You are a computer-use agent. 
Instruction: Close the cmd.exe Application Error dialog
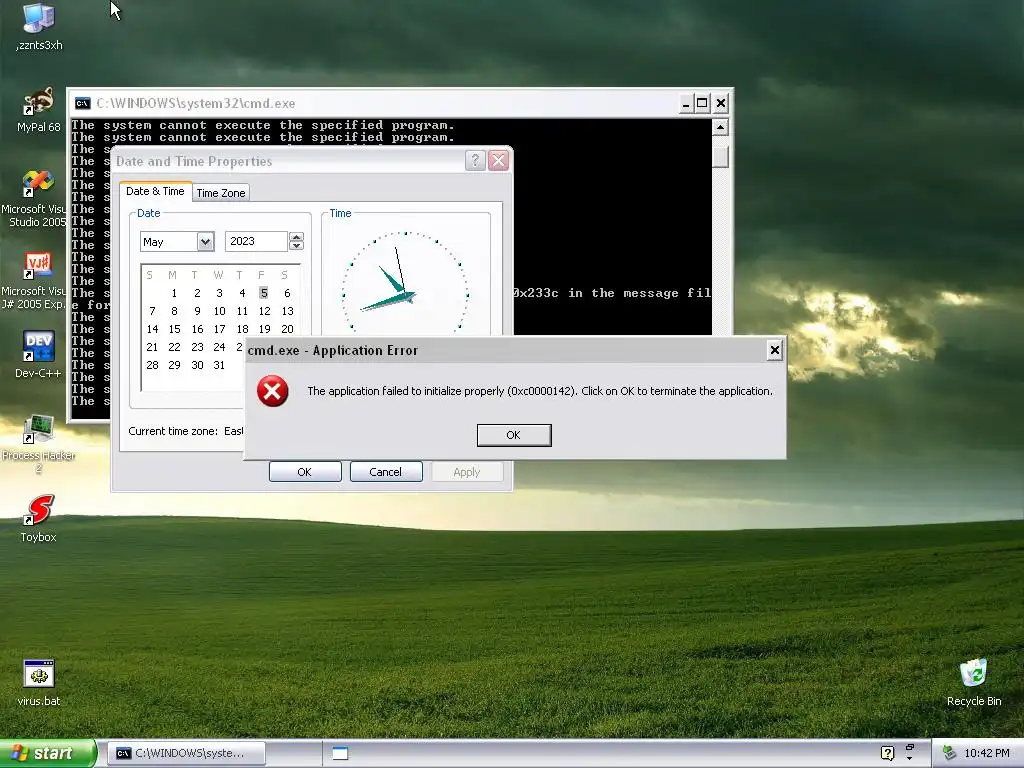click(x=775, y=350)
